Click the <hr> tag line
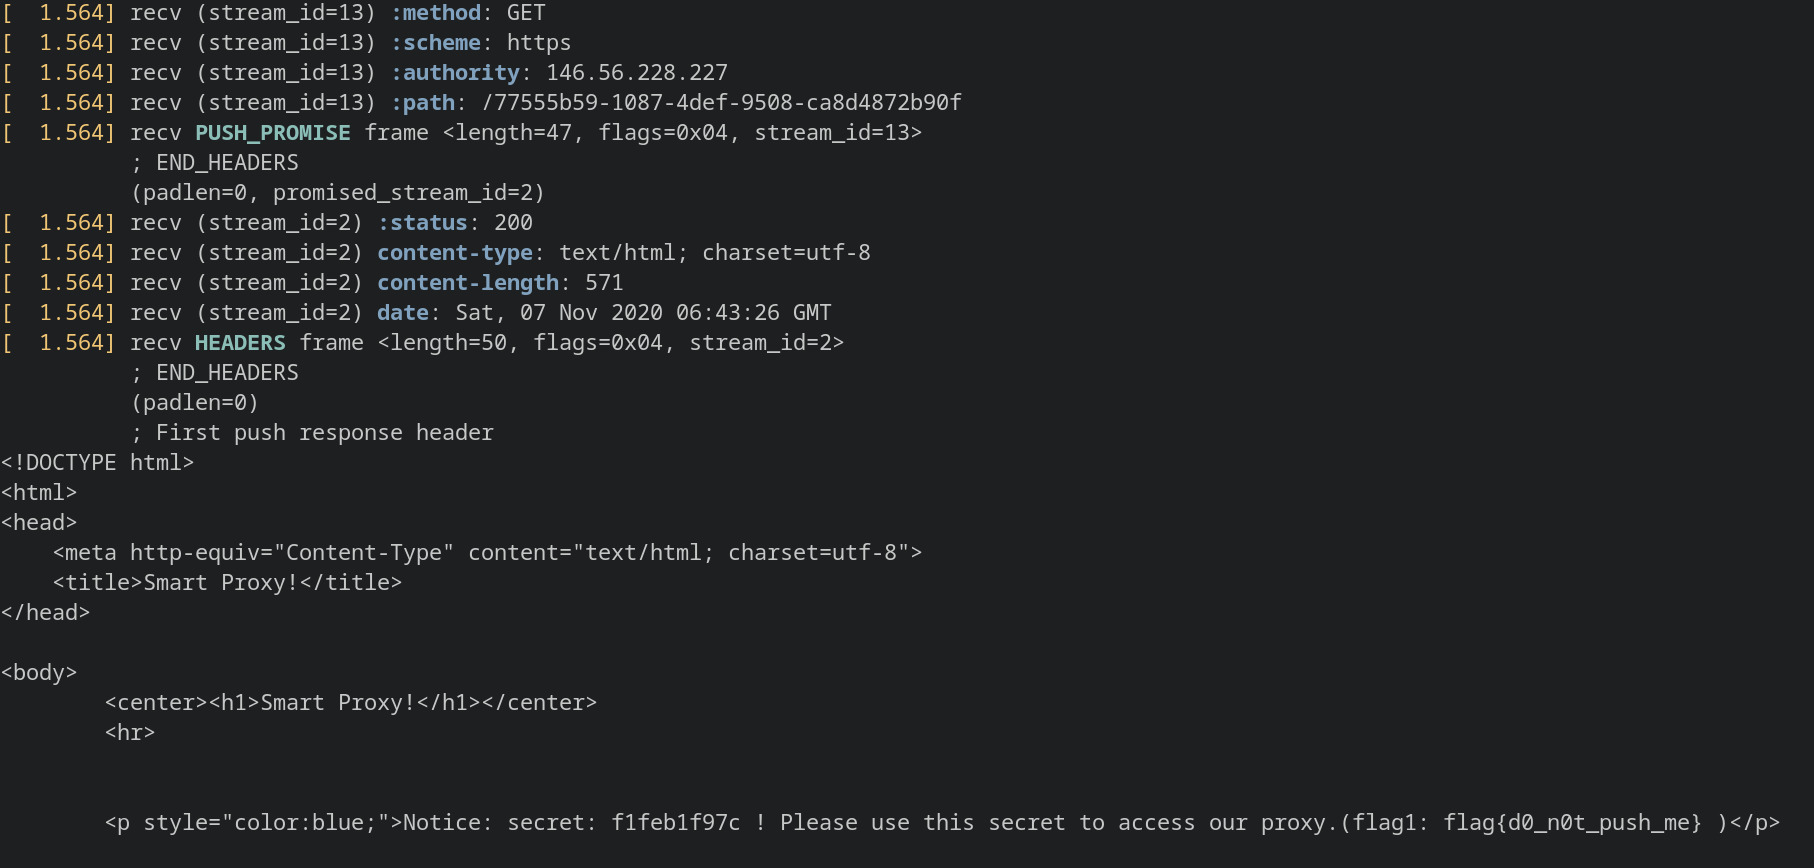 (130, 733)
